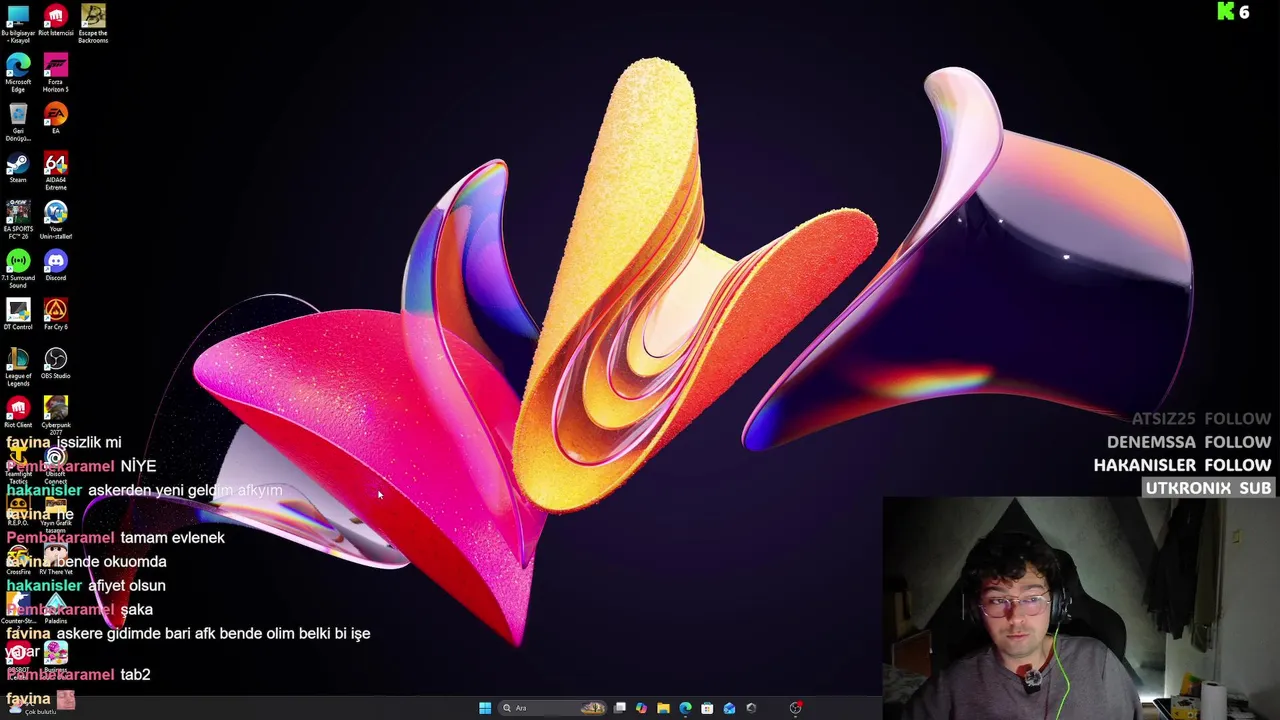Launch the Teamfight Tactics desktop icon
Viewport: 1280px width, 720px height.
(x=18, y=465)
